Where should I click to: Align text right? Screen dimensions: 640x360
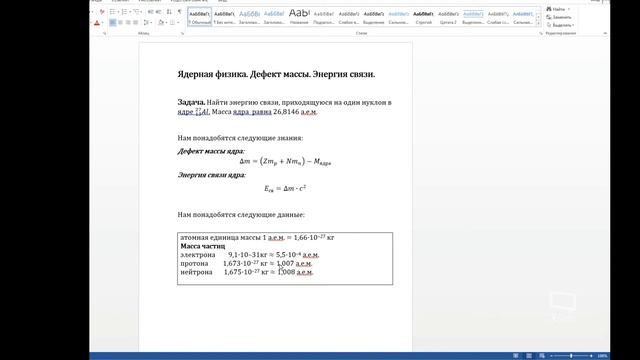tap(128, 22)
